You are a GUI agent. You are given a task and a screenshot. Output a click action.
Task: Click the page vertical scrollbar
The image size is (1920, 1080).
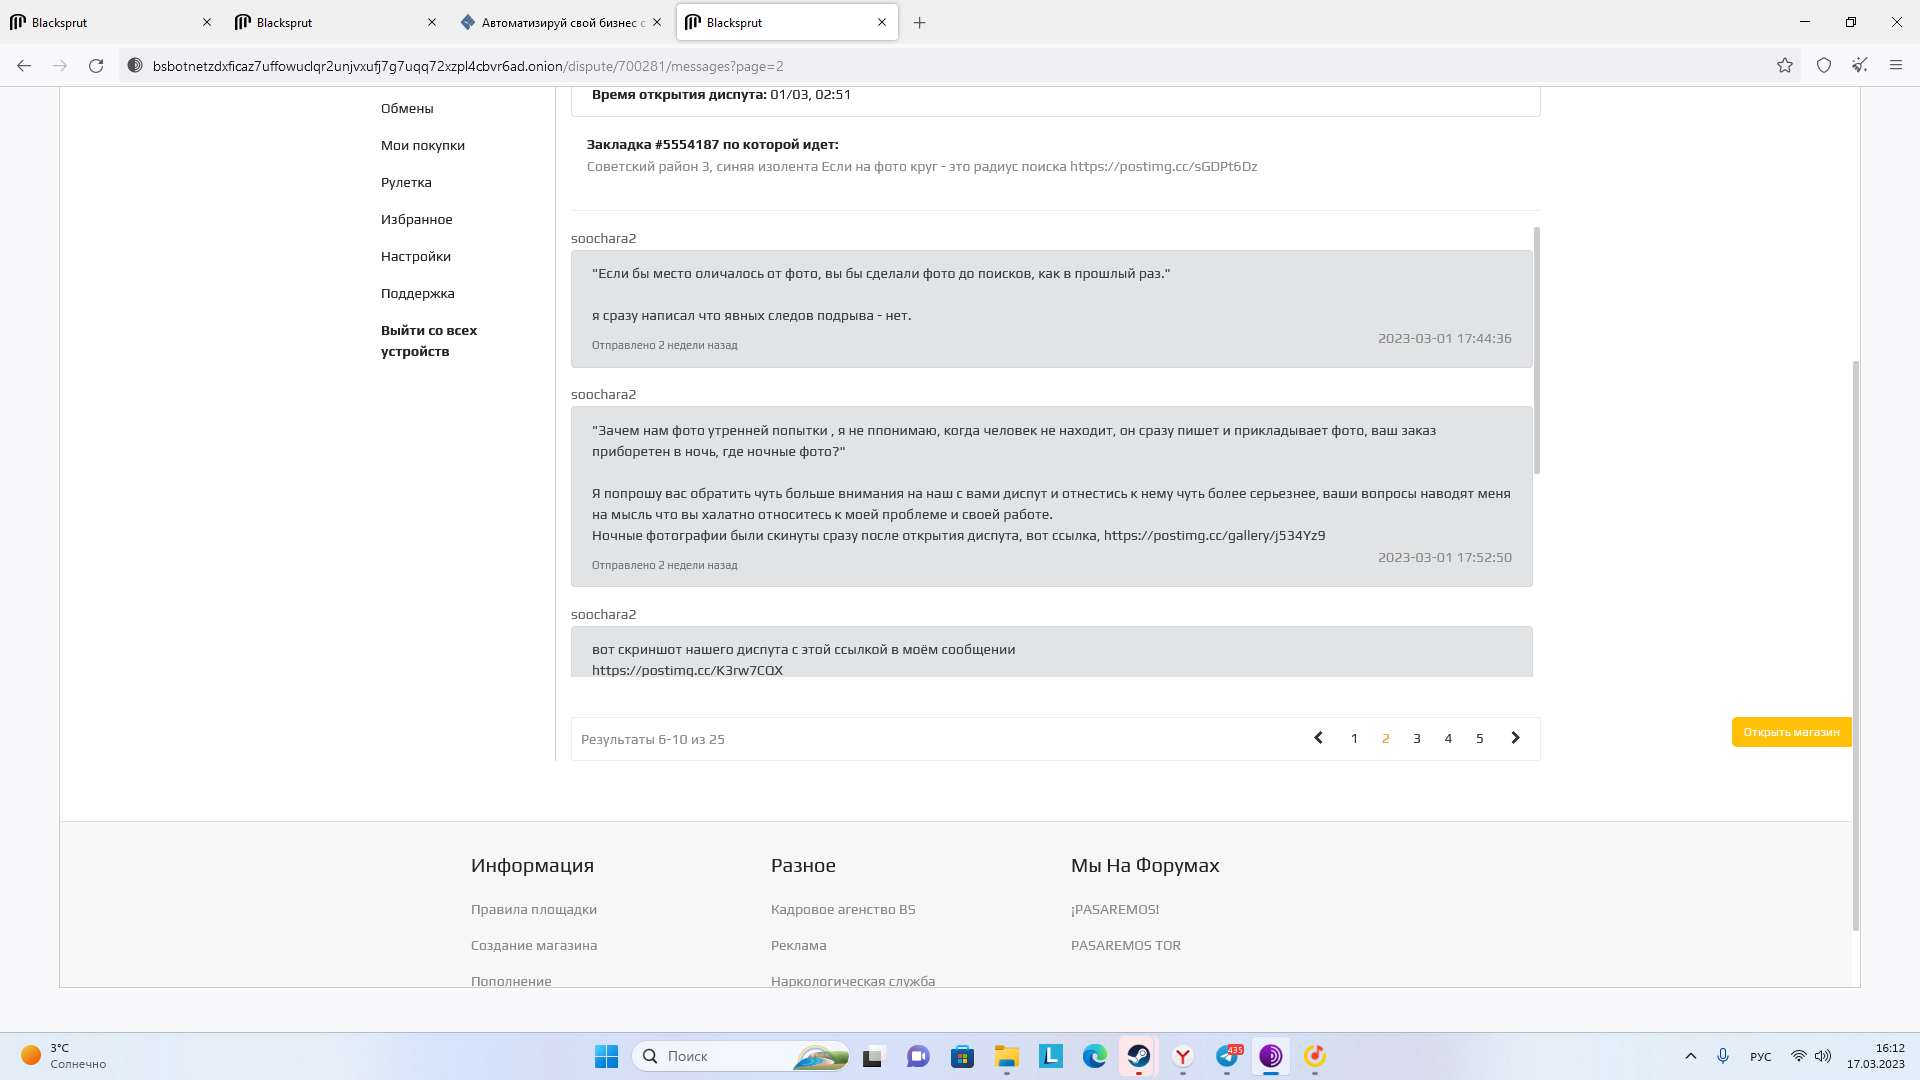tap(1856, 645)
